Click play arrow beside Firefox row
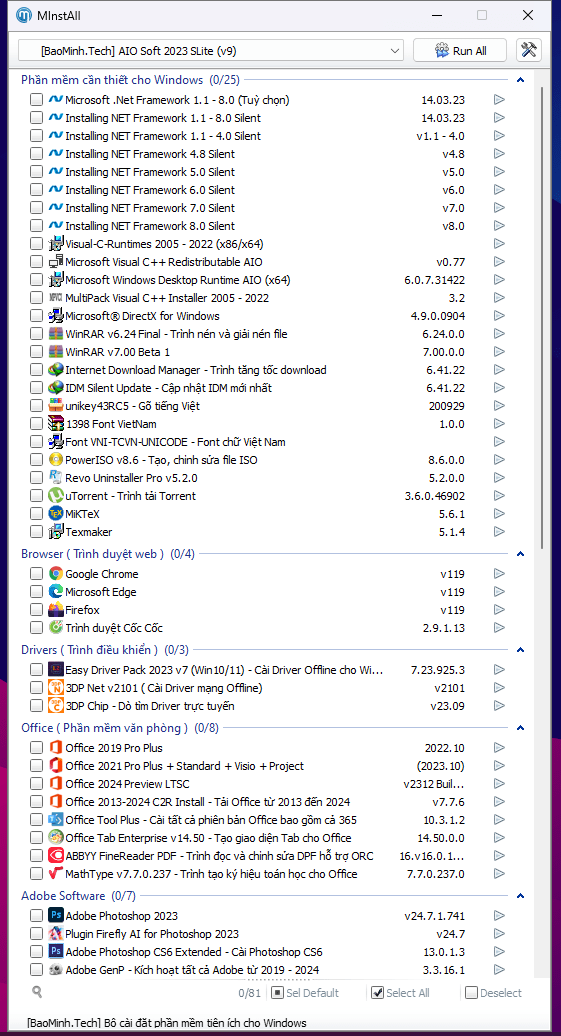The image size is (561, 1036). click(x=499, y=610)
